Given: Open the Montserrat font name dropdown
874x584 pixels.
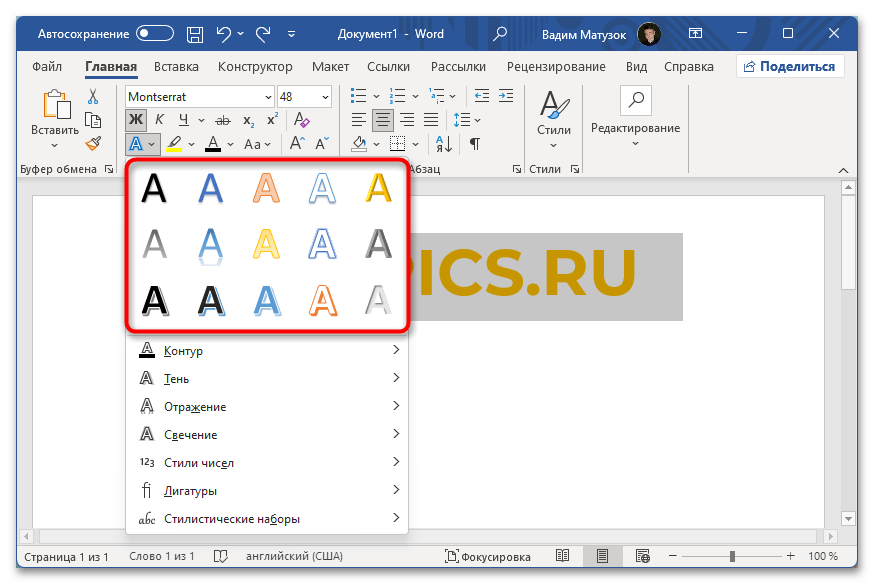Looking at the screenshot, I should (267, 97).
